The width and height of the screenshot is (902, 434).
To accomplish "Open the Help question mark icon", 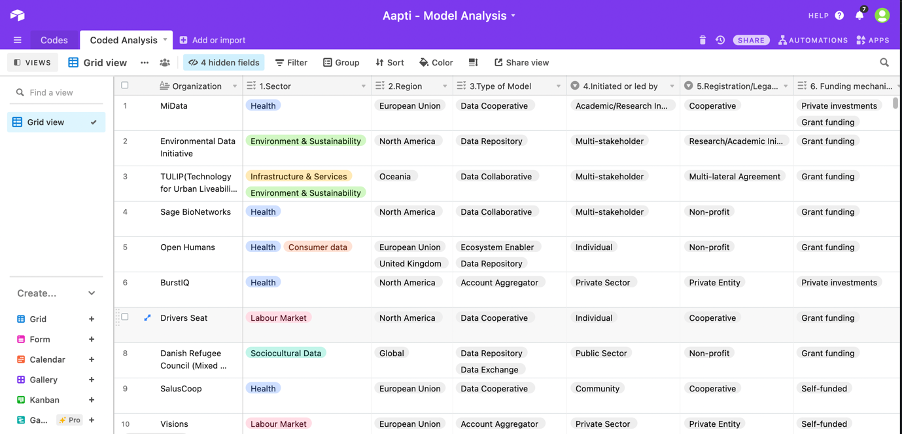I will [x=839, y=16].
